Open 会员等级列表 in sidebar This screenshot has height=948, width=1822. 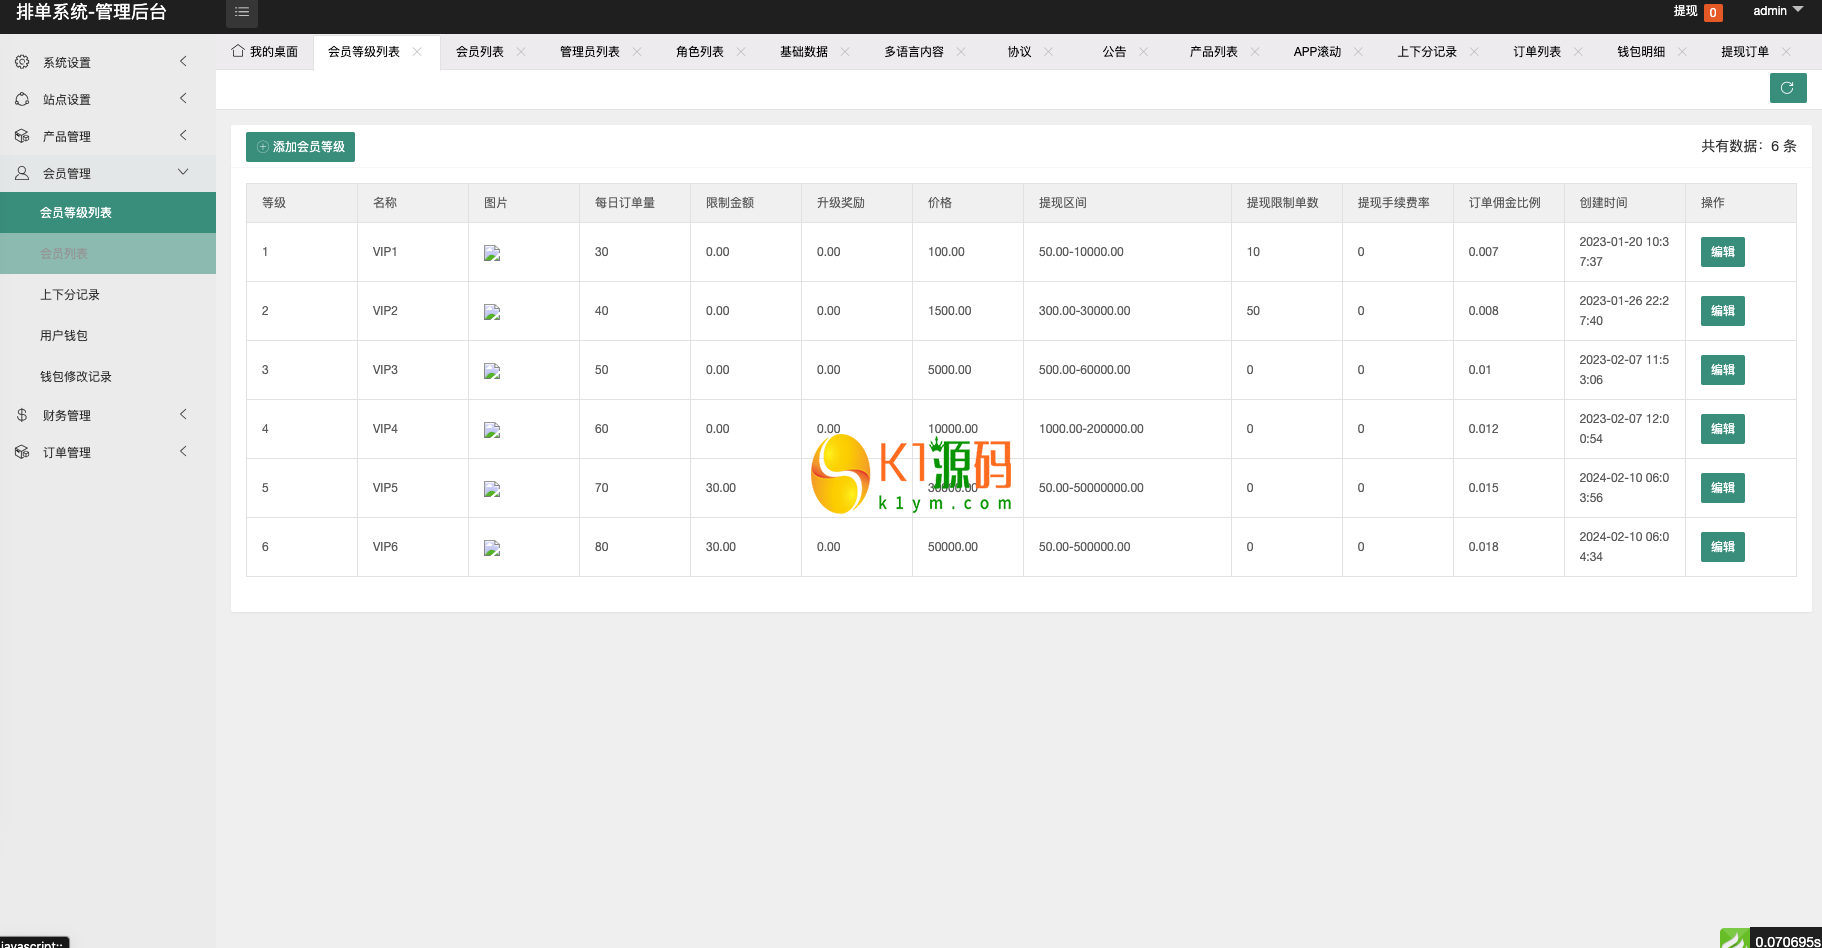click(108, 213)
